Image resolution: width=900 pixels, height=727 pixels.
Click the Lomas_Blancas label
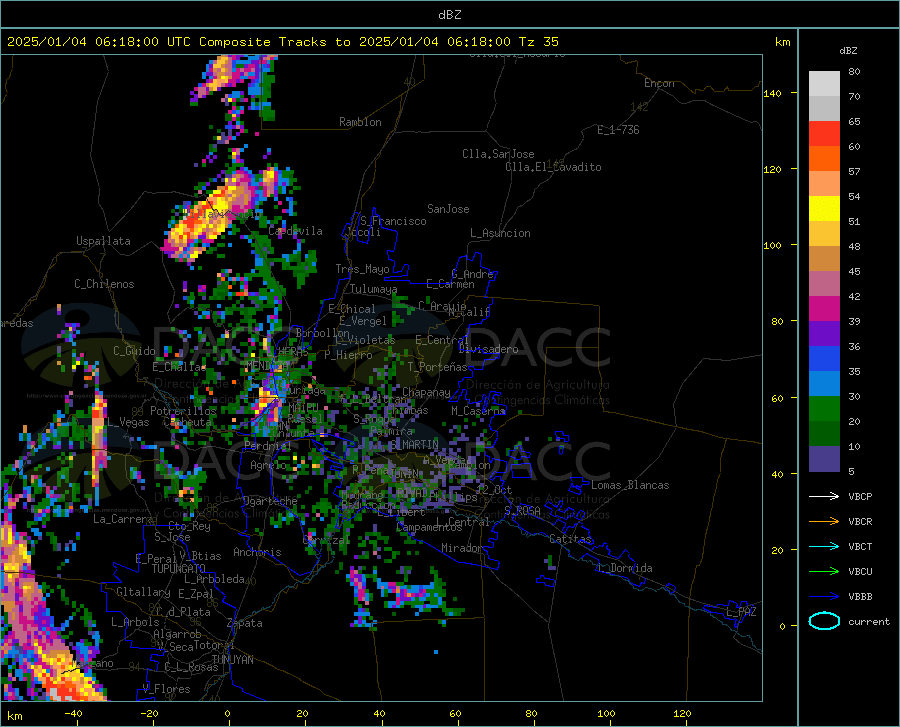pyautogui.click(x=630, y=485)
